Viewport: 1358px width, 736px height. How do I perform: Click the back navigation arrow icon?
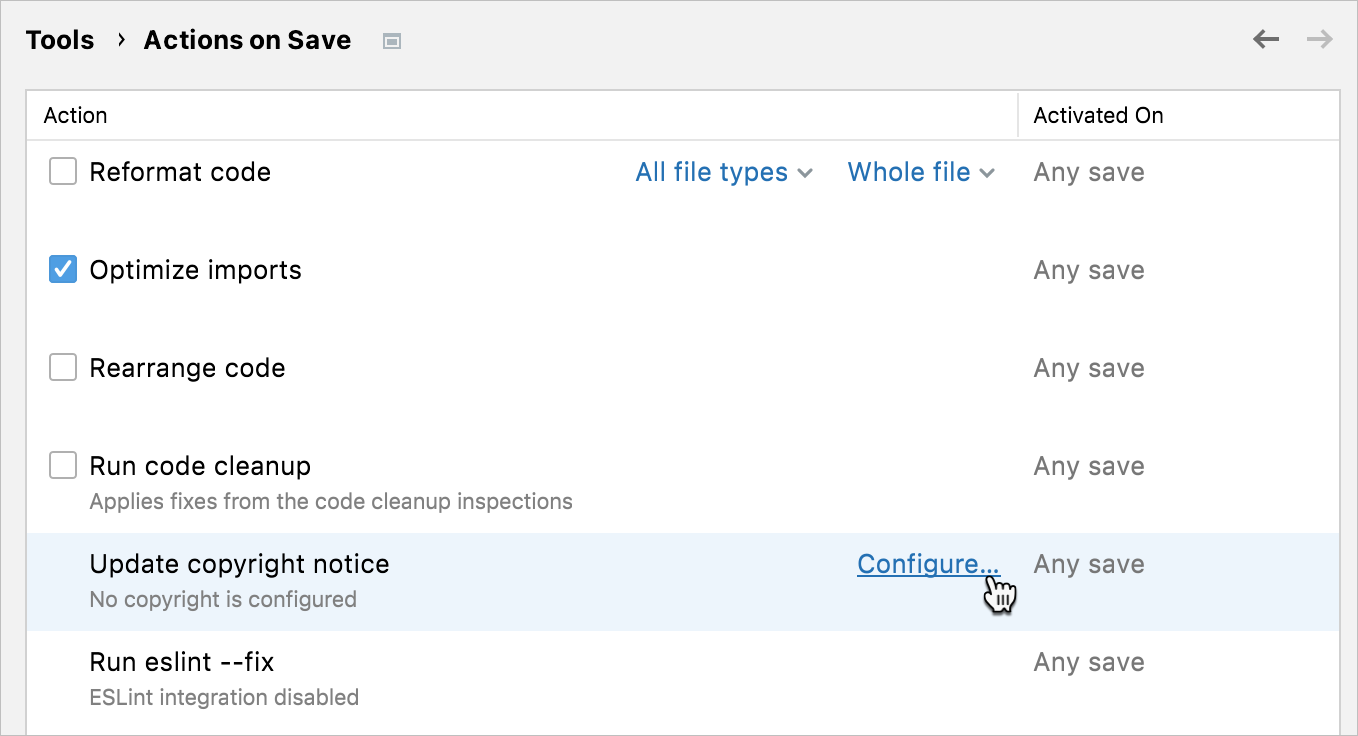(1266, 40)
